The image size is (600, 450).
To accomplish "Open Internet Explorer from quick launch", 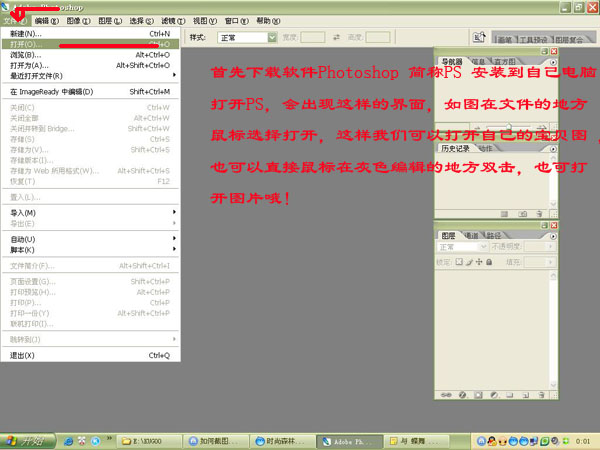I will click(x=68, y=441).
